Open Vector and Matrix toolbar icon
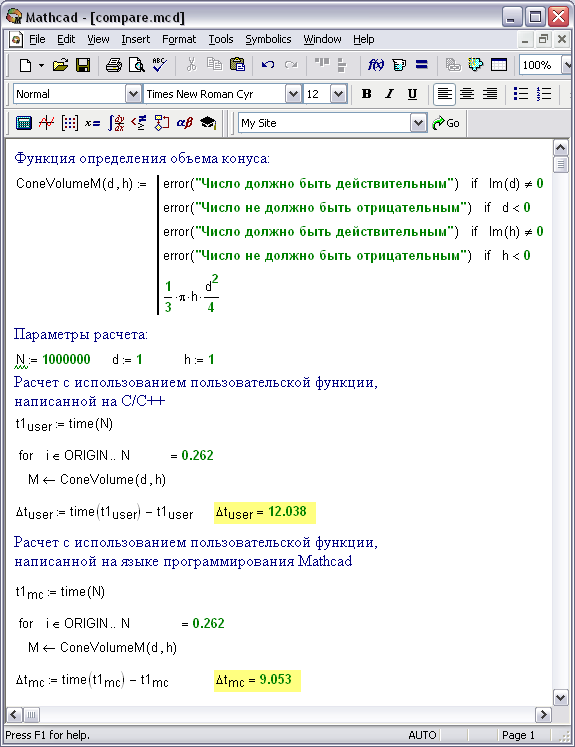This screenshot has height=747, width=575. [70, 123]
